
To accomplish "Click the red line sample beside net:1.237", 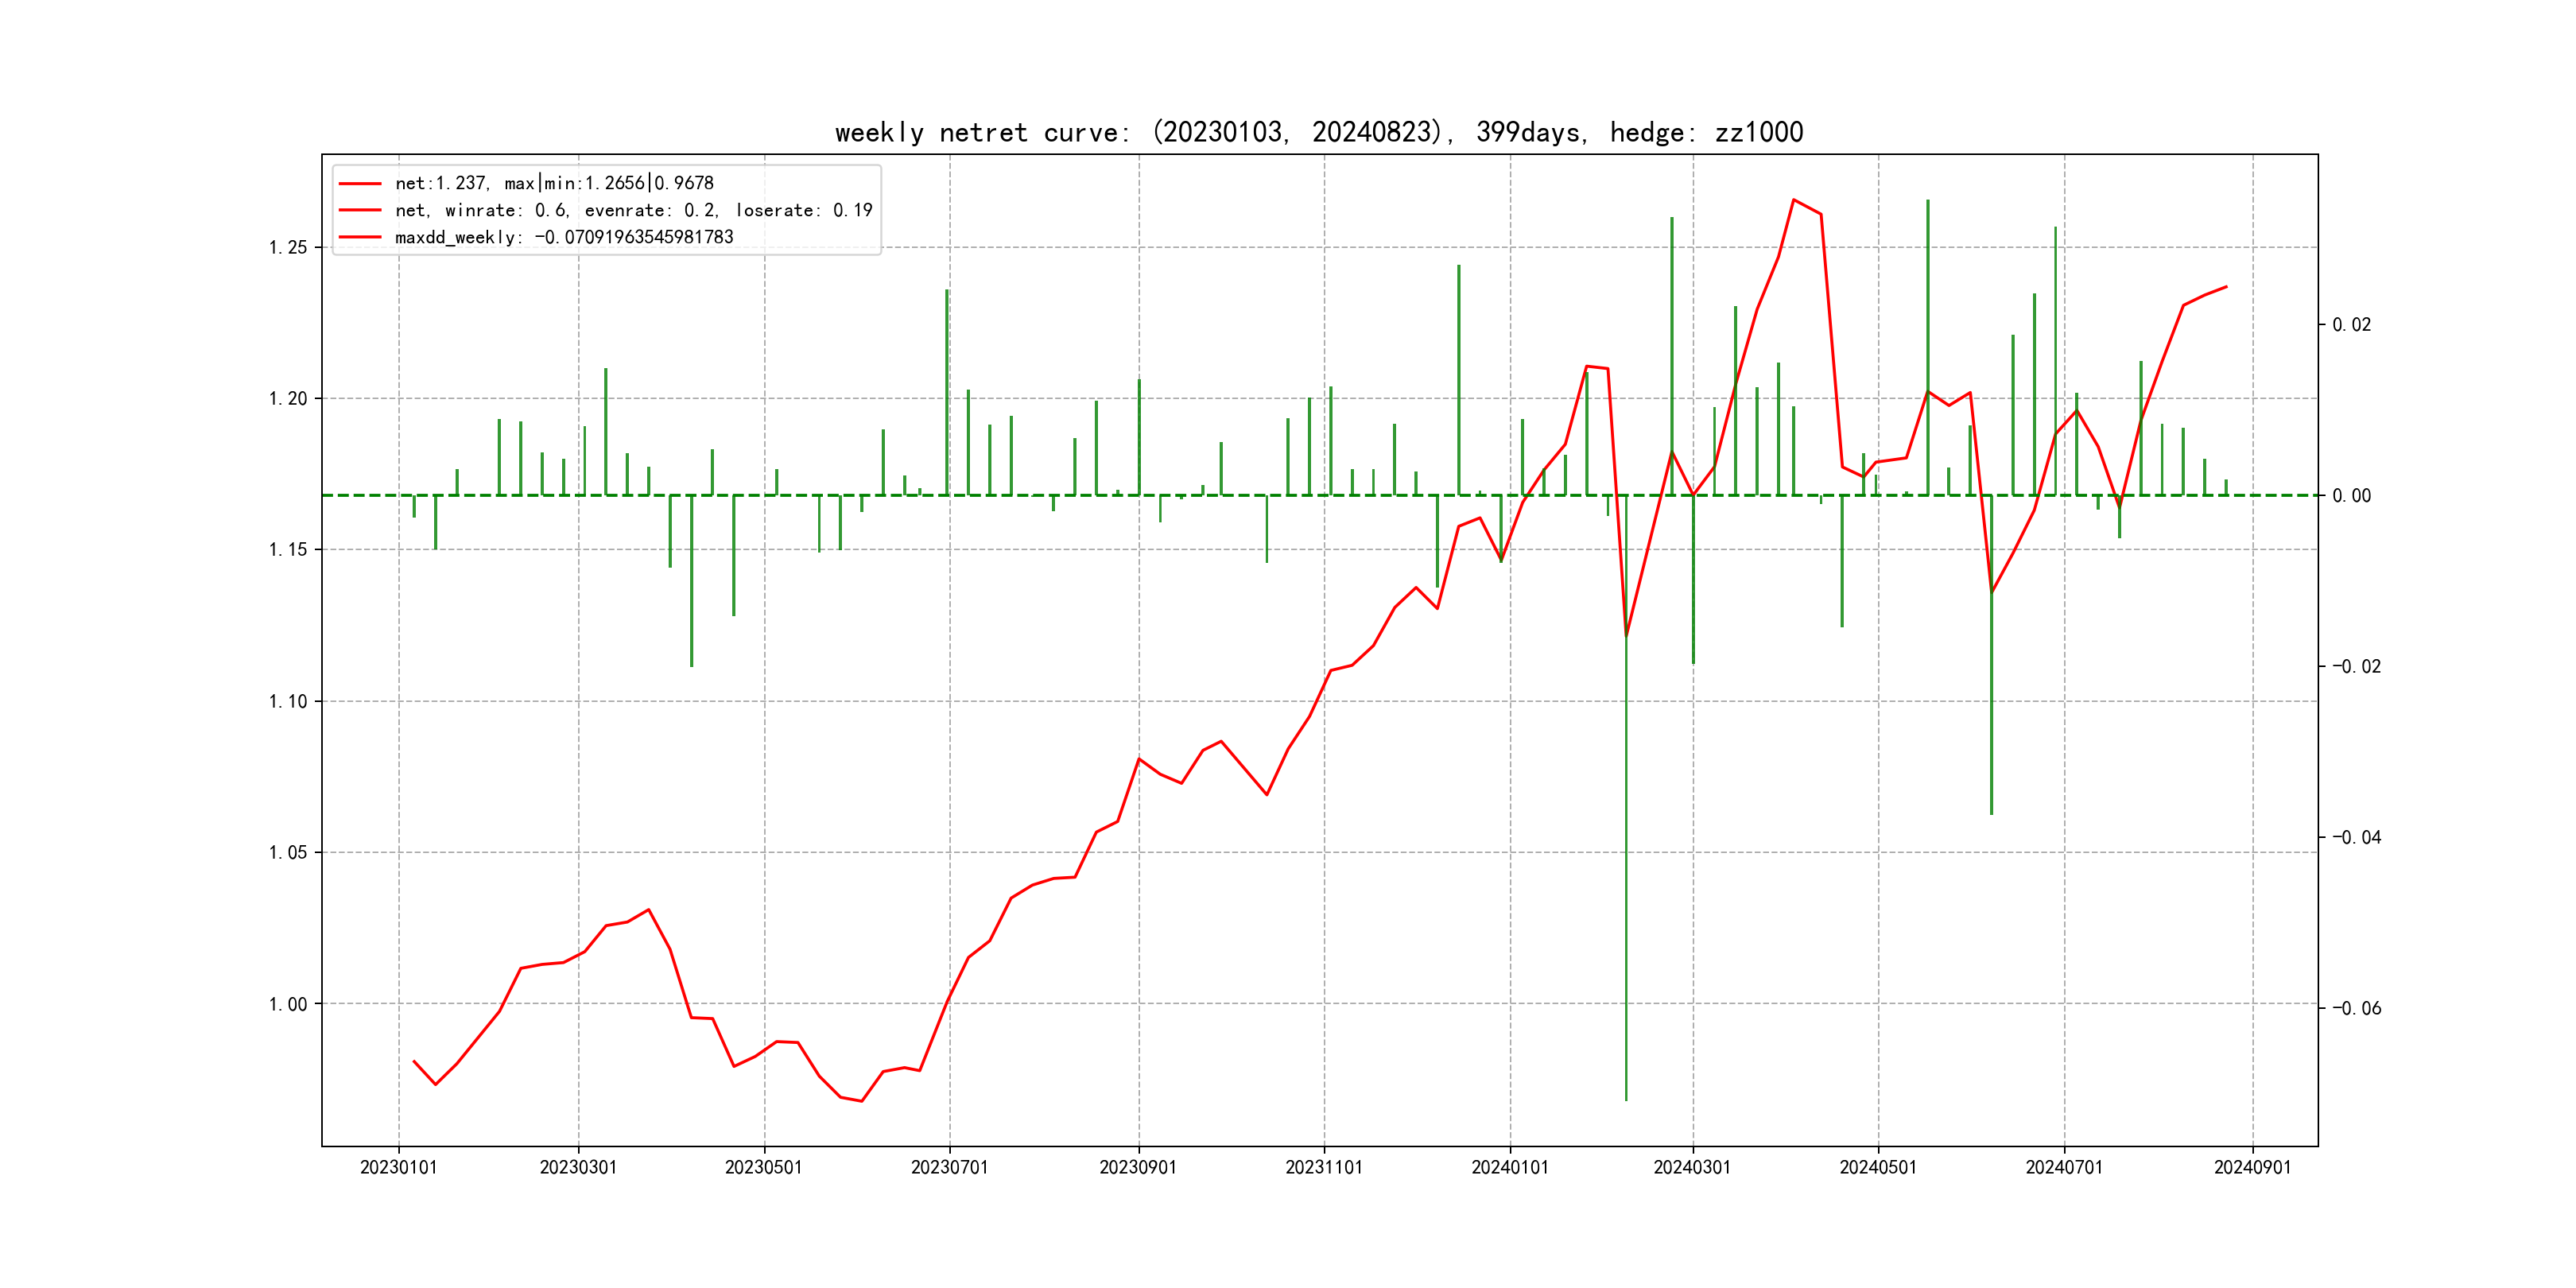I will [360, 184].
